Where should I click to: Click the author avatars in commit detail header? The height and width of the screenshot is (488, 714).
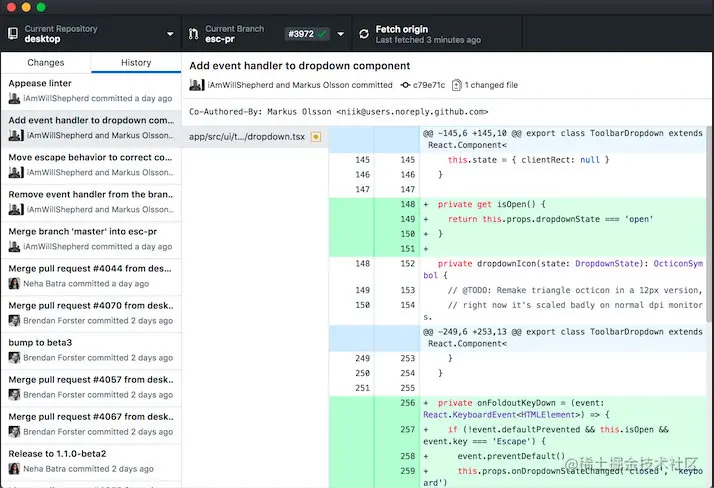pyautogui.click(x=197, y=85)
